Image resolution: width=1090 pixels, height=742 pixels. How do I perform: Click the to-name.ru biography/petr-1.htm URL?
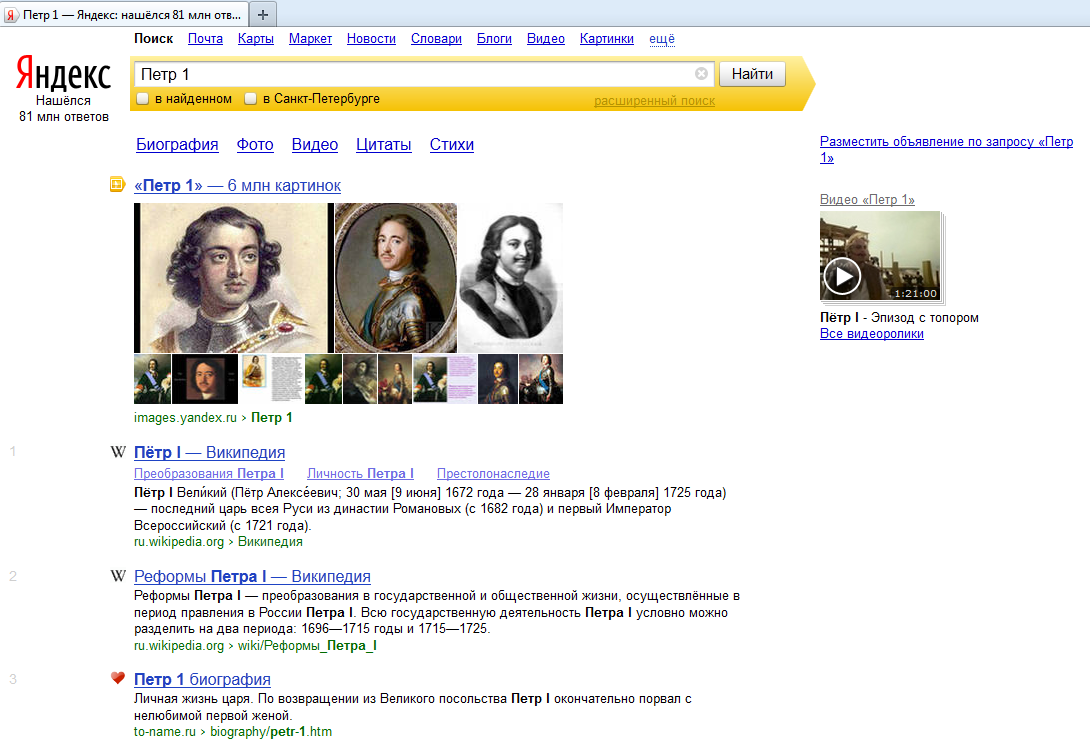click(x=233, y=732)
